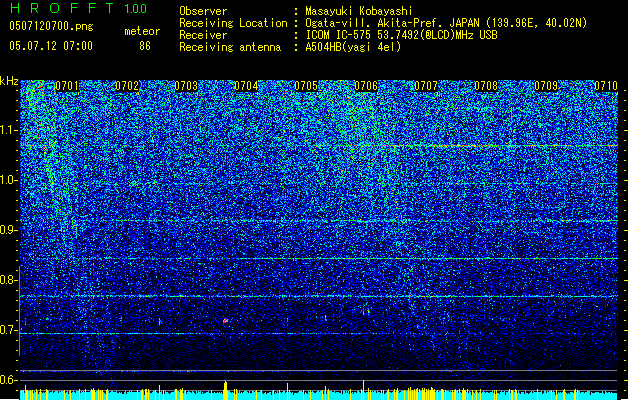Click the 0708 time marker

486,86
